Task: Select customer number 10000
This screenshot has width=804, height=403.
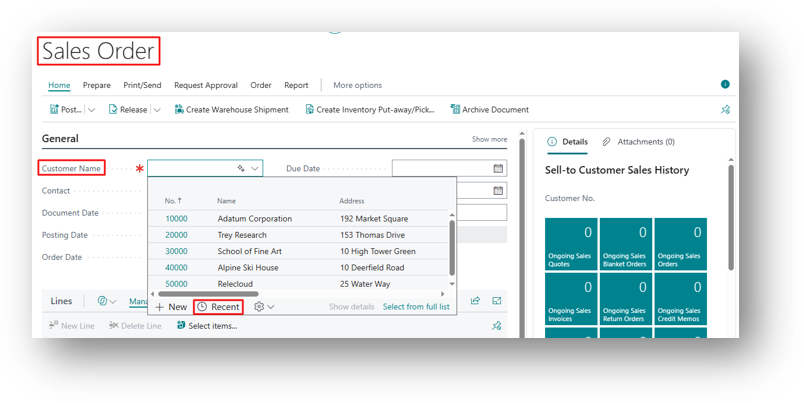Action: coord(176,218)
